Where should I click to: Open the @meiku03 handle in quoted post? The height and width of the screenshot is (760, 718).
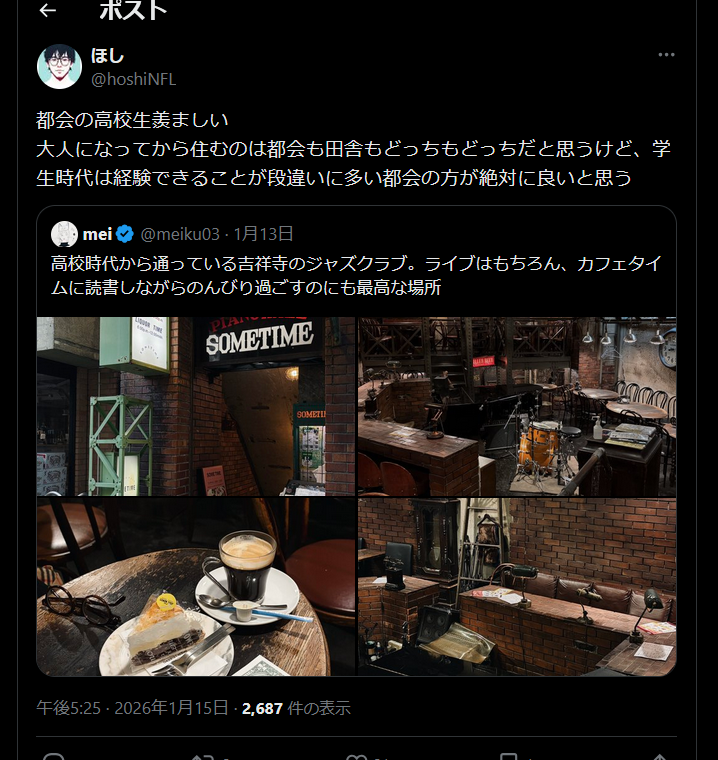tap(180, 234)
